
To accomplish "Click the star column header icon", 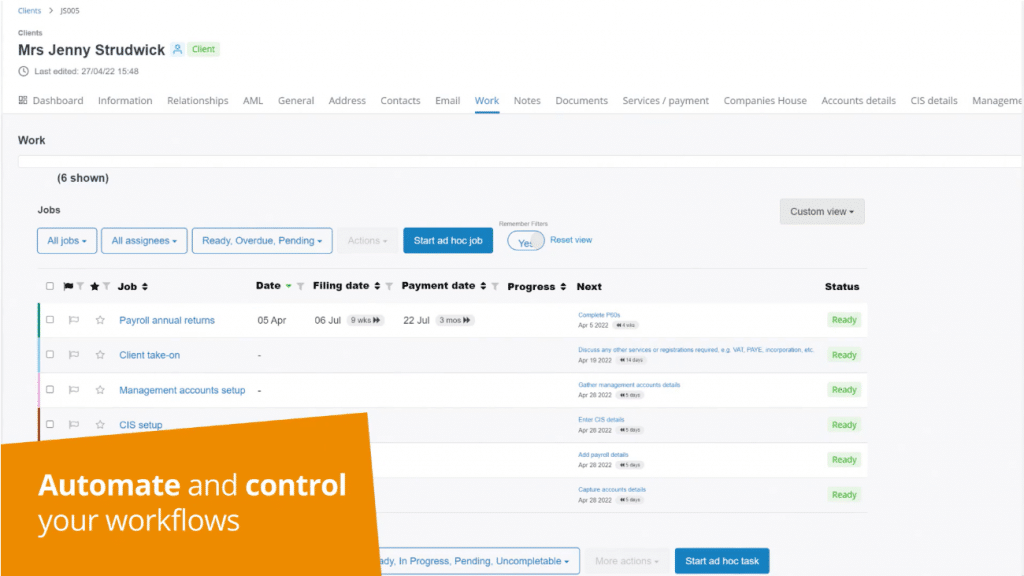I will pyautogui.click(x=95, y=287).
